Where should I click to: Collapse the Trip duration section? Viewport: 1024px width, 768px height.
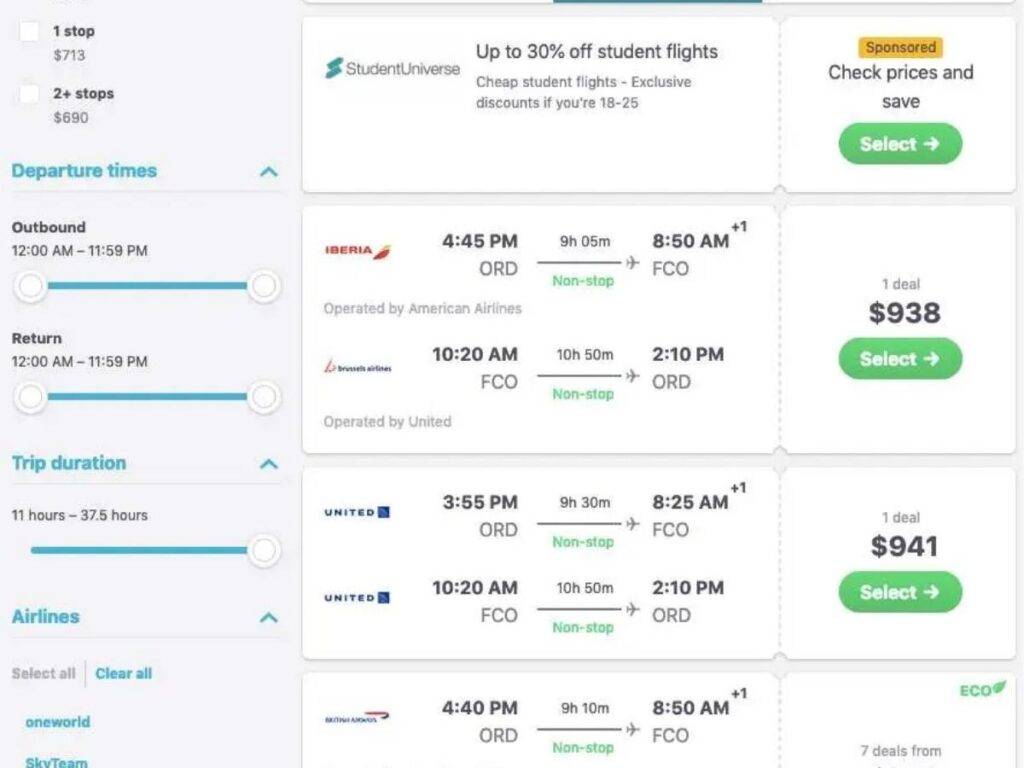(267, 463)
